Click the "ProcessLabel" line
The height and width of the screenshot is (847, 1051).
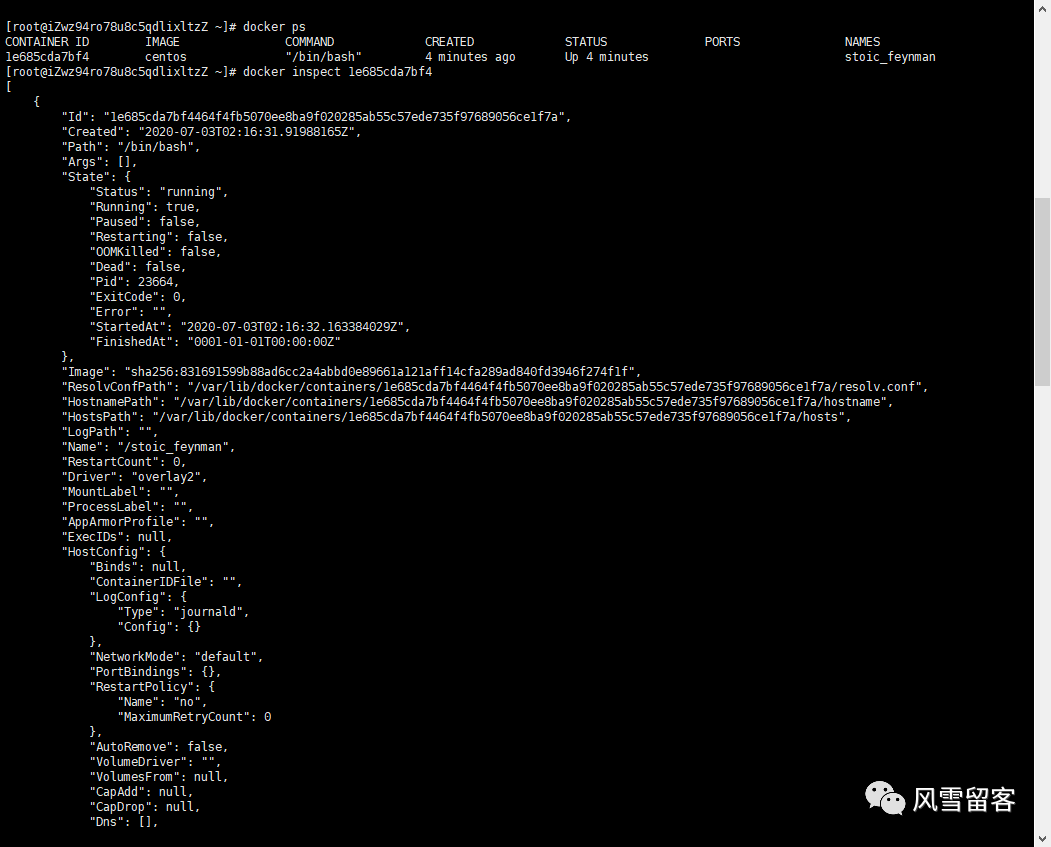(x=127, y=507)
